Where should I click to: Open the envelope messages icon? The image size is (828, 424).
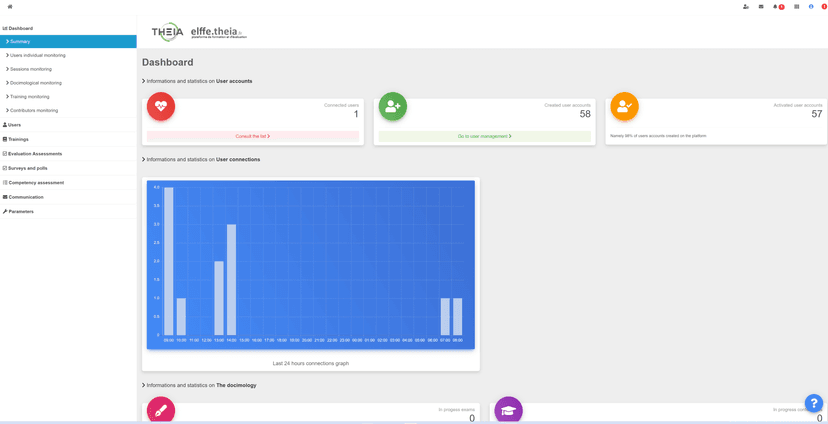(761, 7)
